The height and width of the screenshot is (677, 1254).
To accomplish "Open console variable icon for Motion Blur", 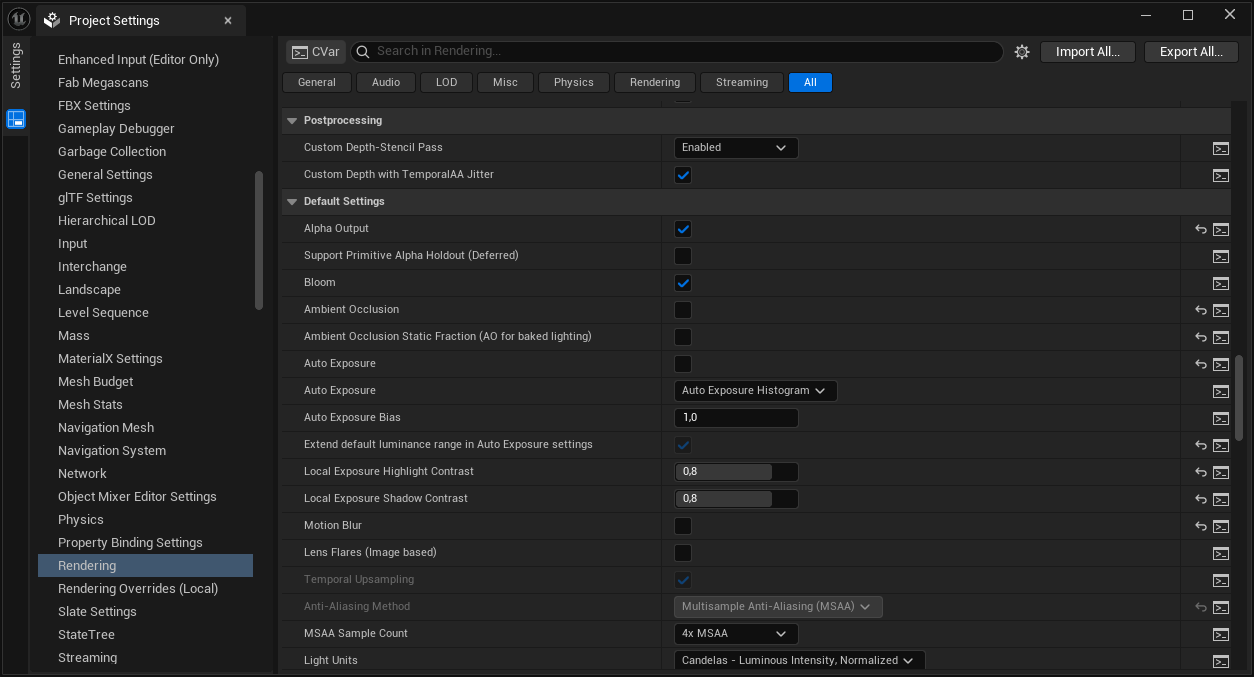I will pyautogui.click(x=1221, y=526).
